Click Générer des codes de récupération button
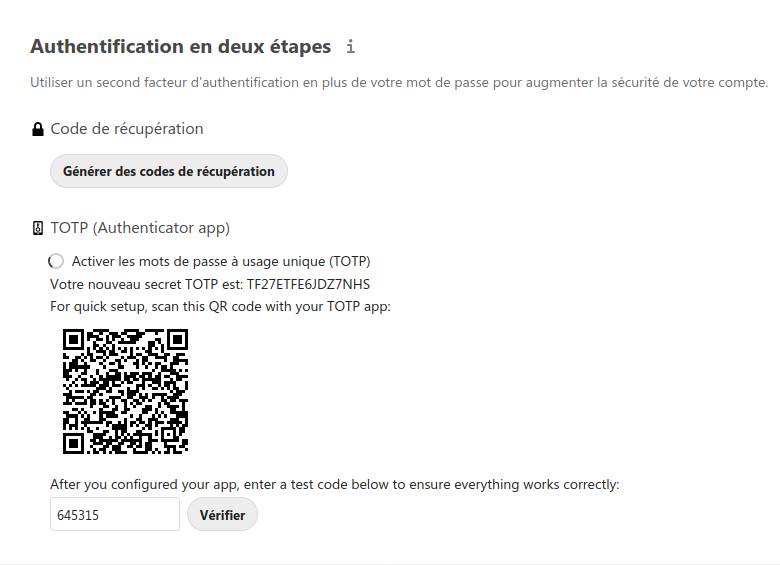780x565 pixels. click(x=169, y=171)
